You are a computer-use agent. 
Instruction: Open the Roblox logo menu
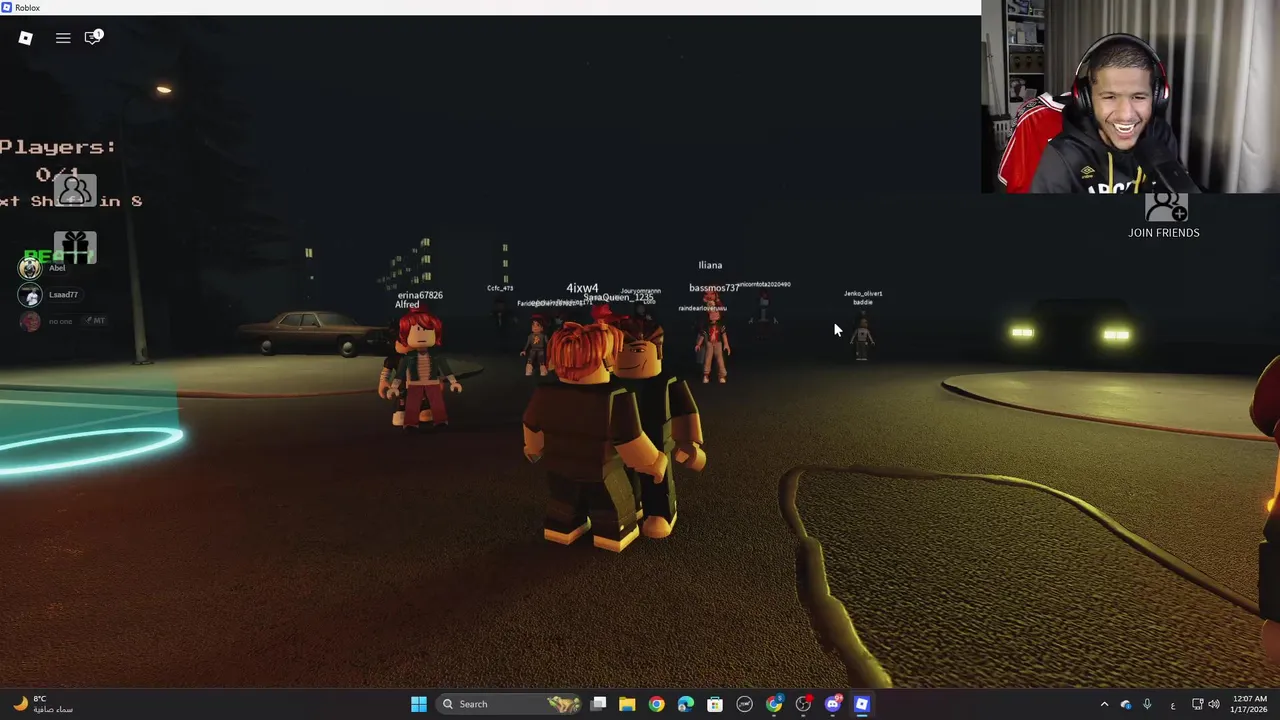pos(26,38)
